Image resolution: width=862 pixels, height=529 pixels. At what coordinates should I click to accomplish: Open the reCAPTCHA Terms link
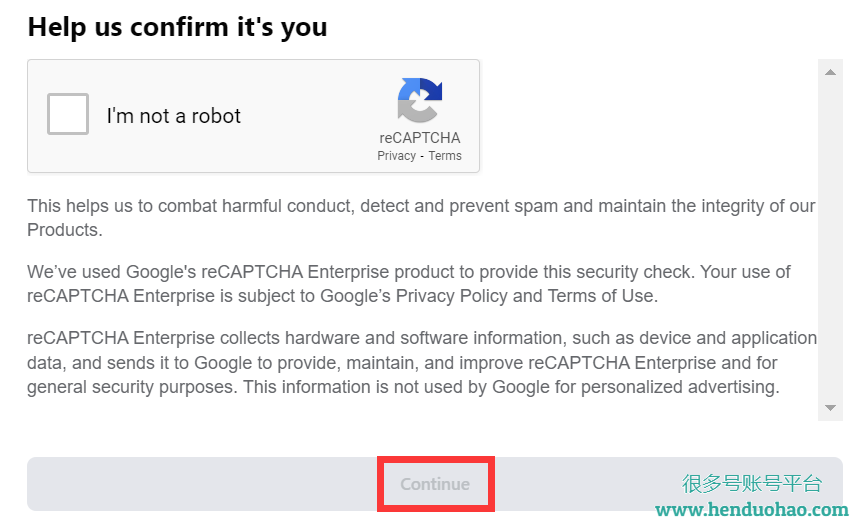(x=445, y=156)
